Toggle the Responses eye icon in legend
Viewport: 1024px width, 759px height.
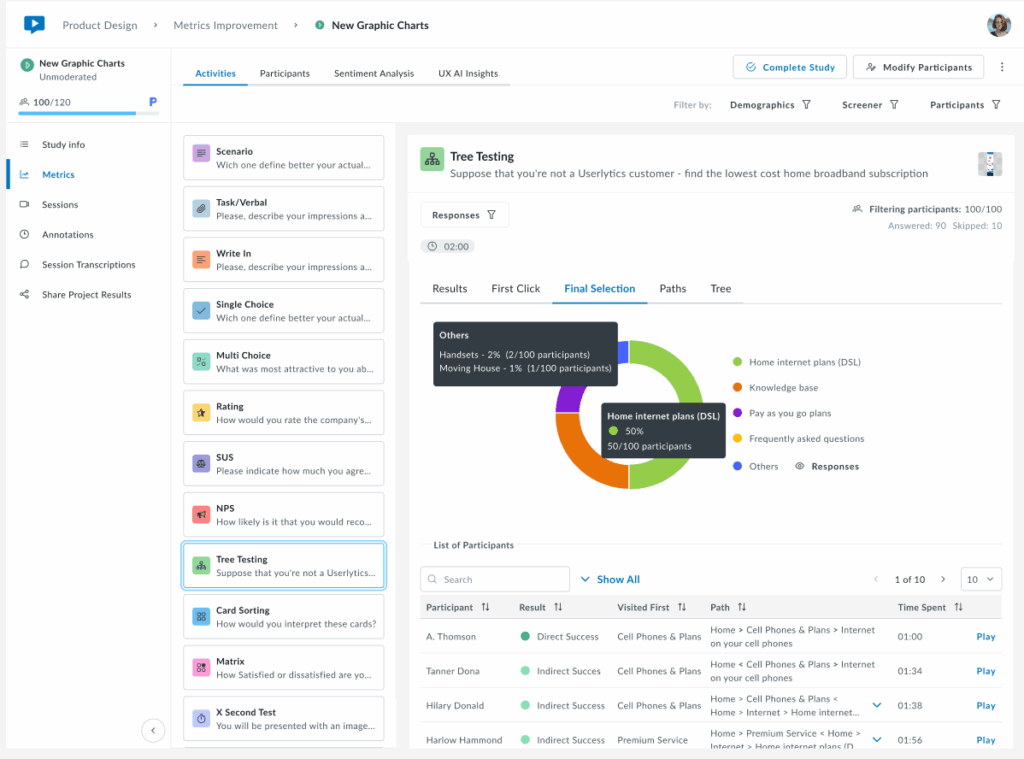[x=801, y=466]
